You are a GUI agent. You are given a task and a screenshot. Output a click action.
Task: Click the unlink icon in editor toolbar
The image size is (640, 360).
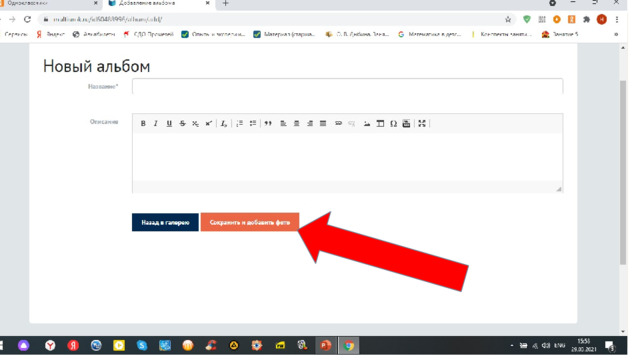tap(351, 123)
